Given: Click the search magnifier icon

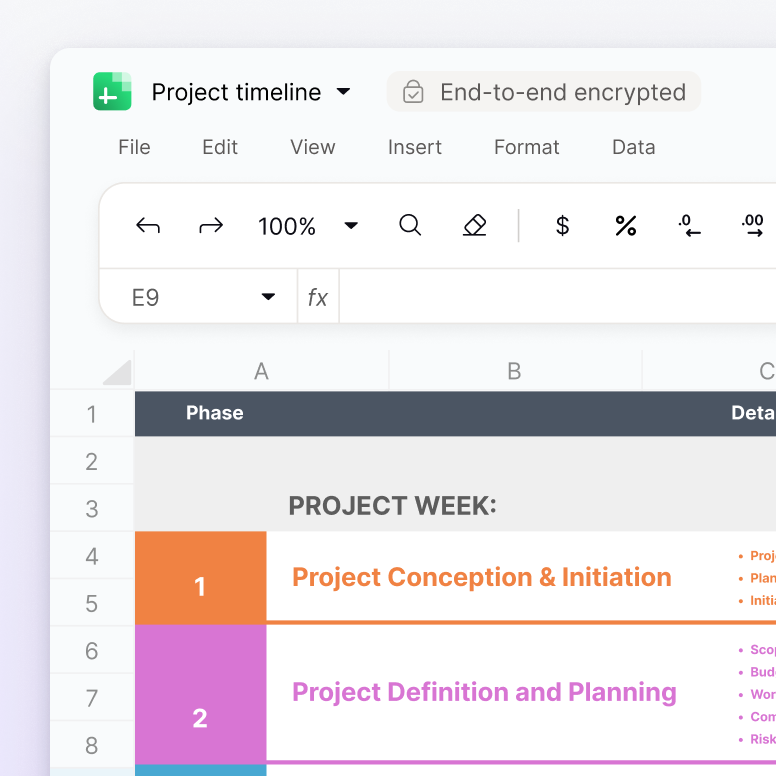Looking at the screenshot, I should [410, 226].
